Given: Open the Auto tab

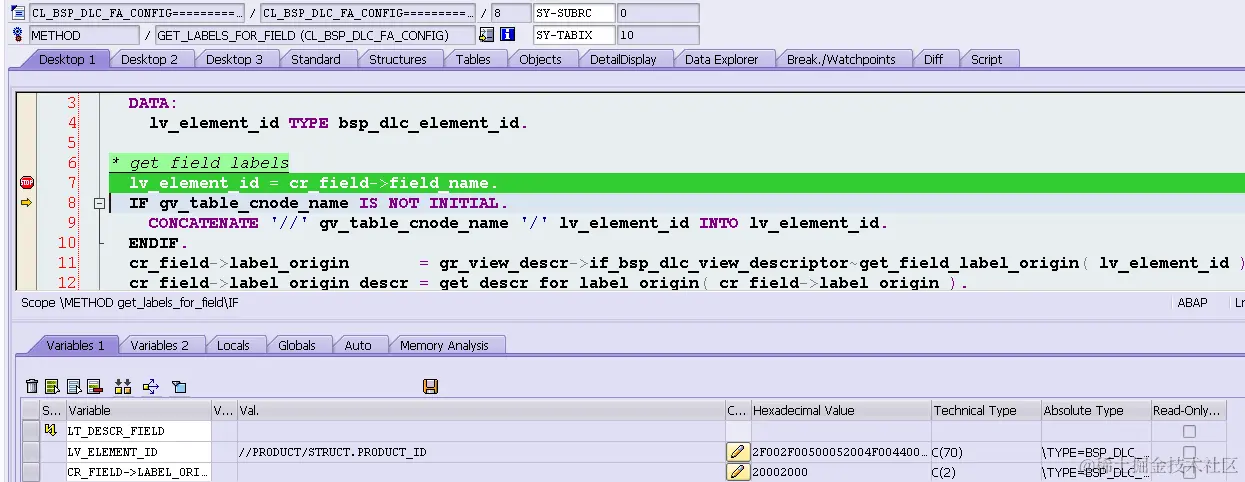Looking at the screenshot, I should (358, 345).
